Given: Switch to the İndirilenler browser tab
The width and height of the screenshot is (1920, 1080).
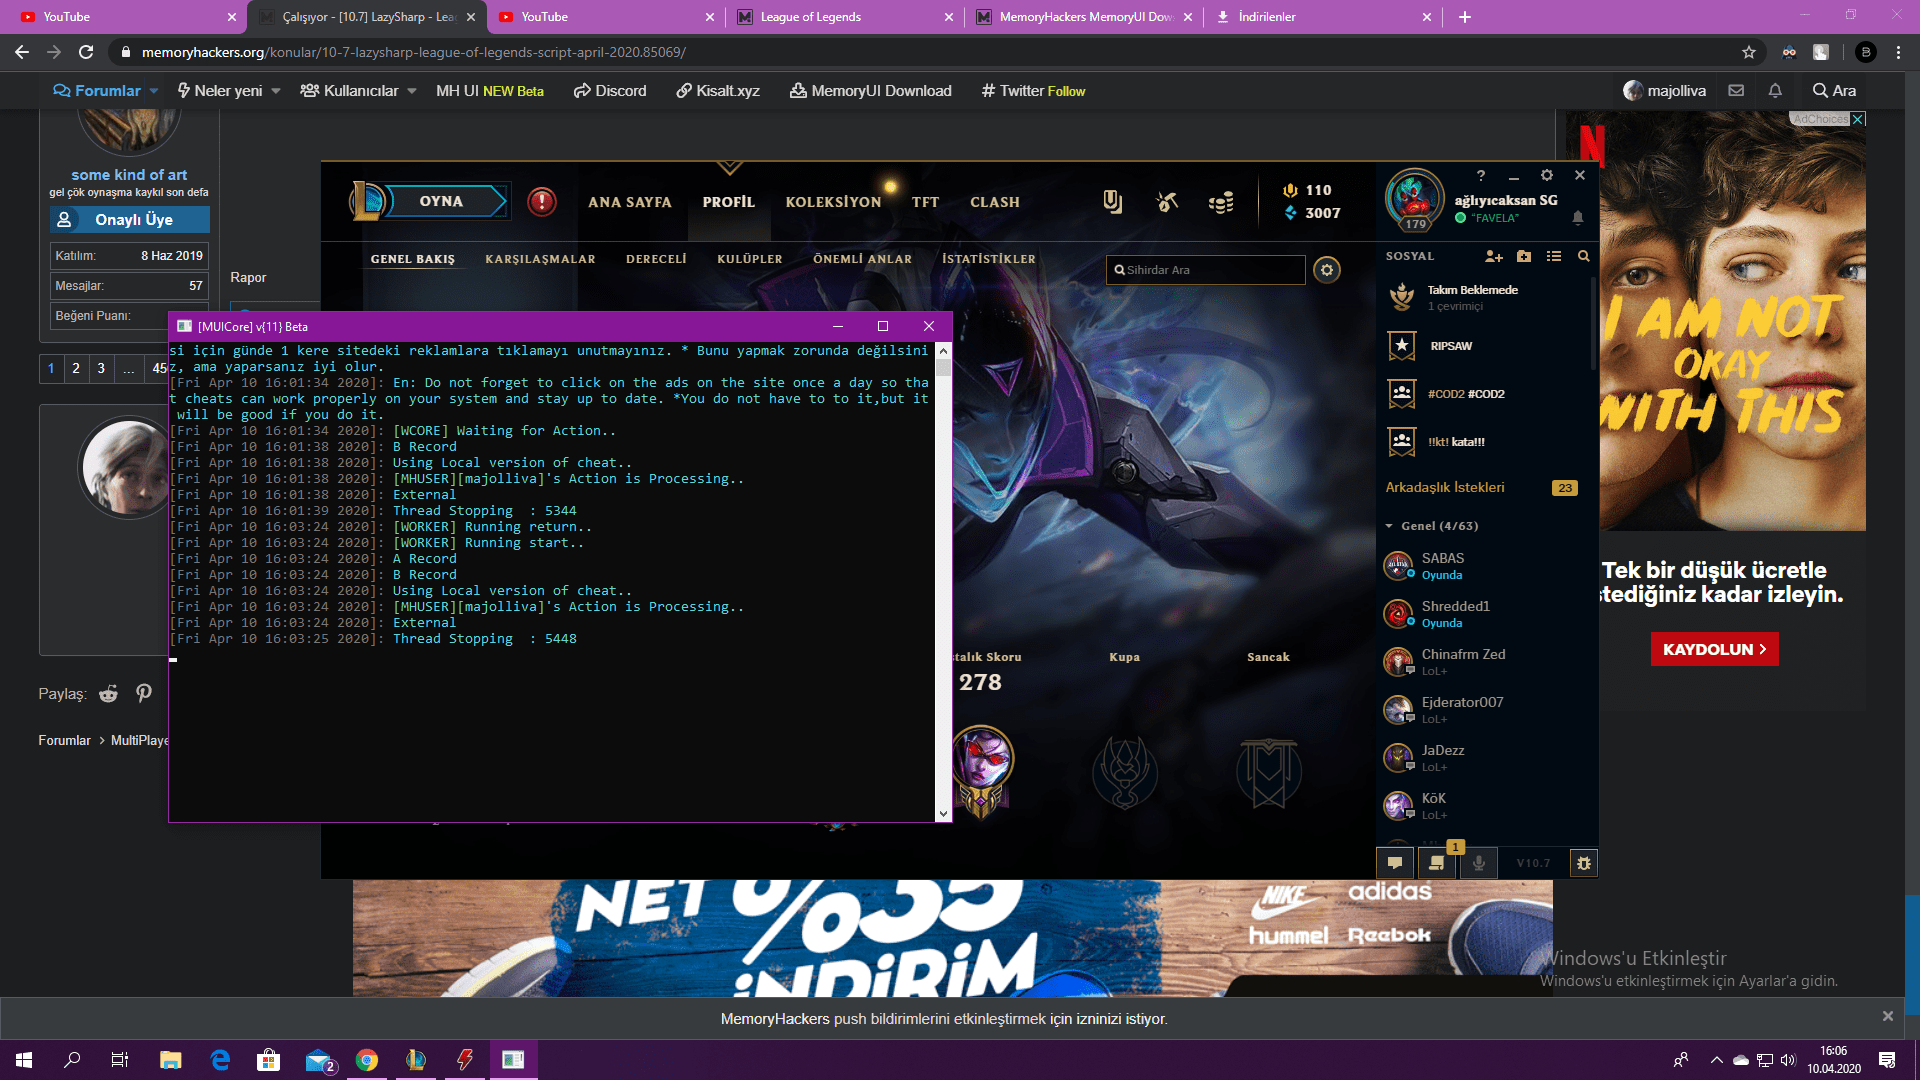Looking at the screenshot, I should pos(1323,17).
